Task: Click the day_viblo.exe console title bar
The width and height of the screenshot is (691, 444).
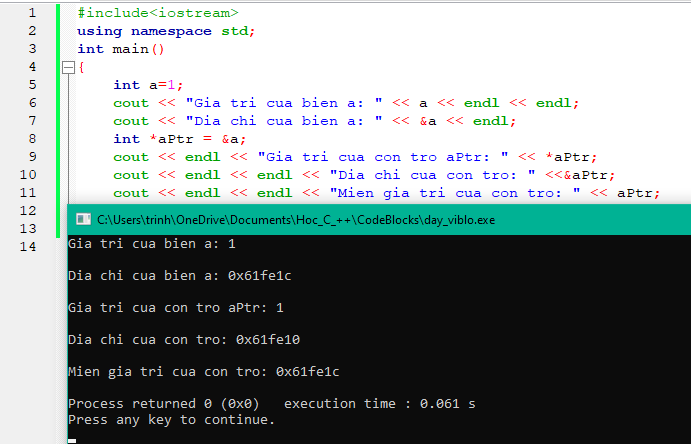Action: [x=379, y=219]
